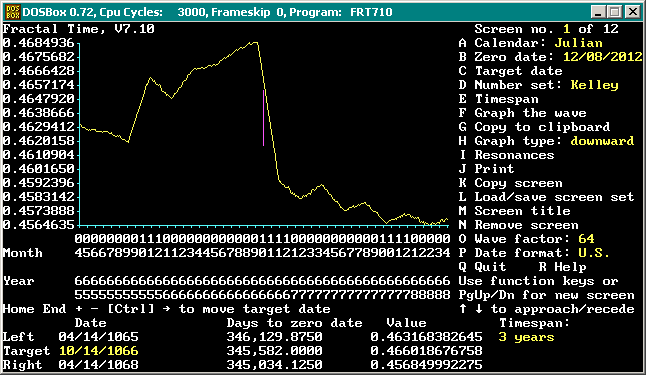
Task: Click the Julian calendar value
Action: tap(578, 43)
